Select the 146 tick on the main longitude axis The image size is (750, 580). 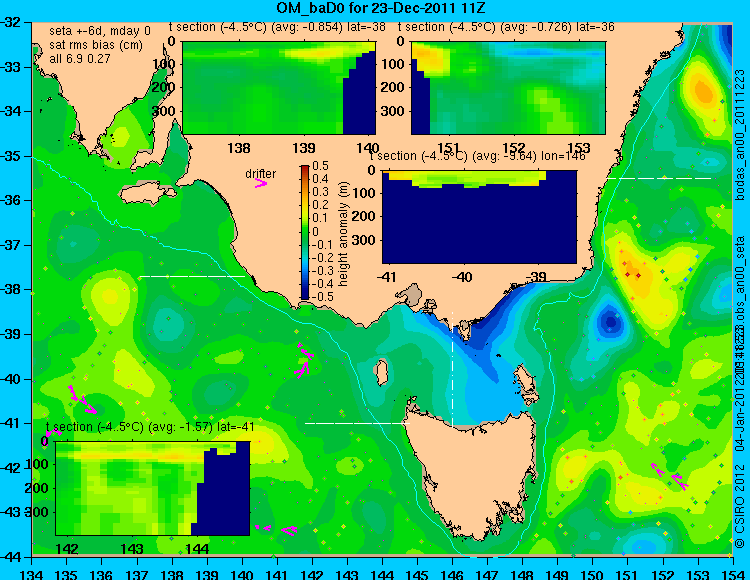pos(452,574)
